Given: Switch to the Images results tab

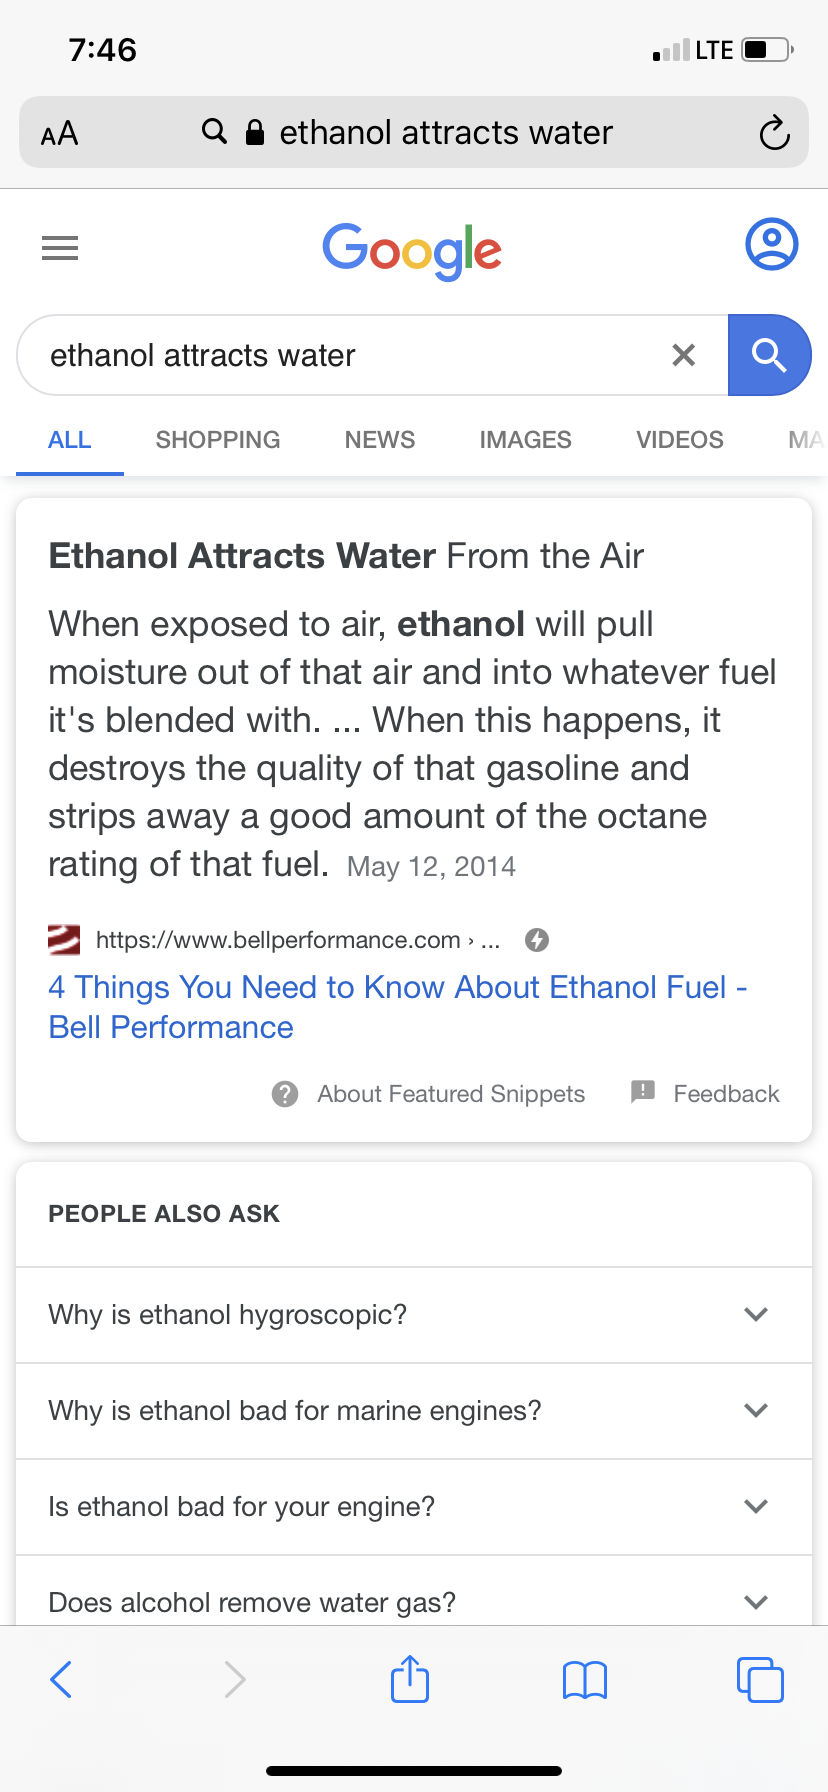Looking at the screenshot, I should [x=525, y=440].
